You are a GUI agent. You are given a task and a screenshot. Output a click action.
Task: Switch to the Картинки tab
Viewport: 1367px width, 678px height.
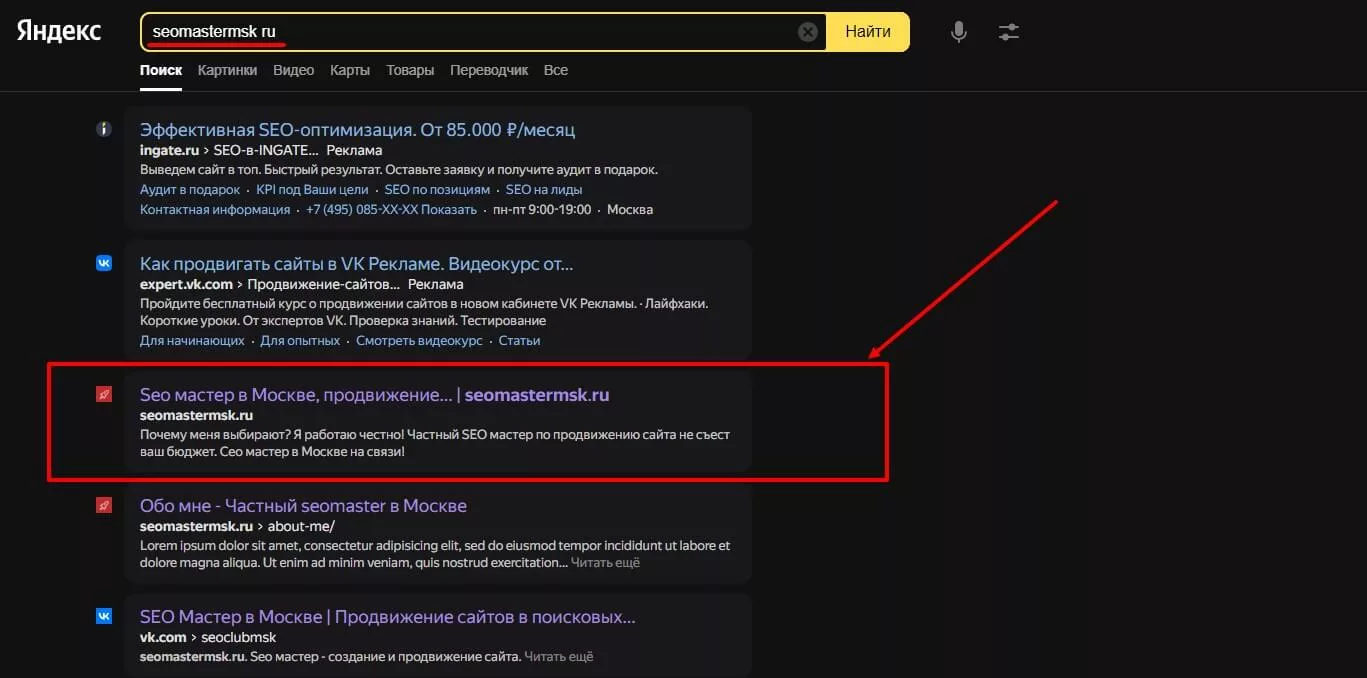coord(227,70)
